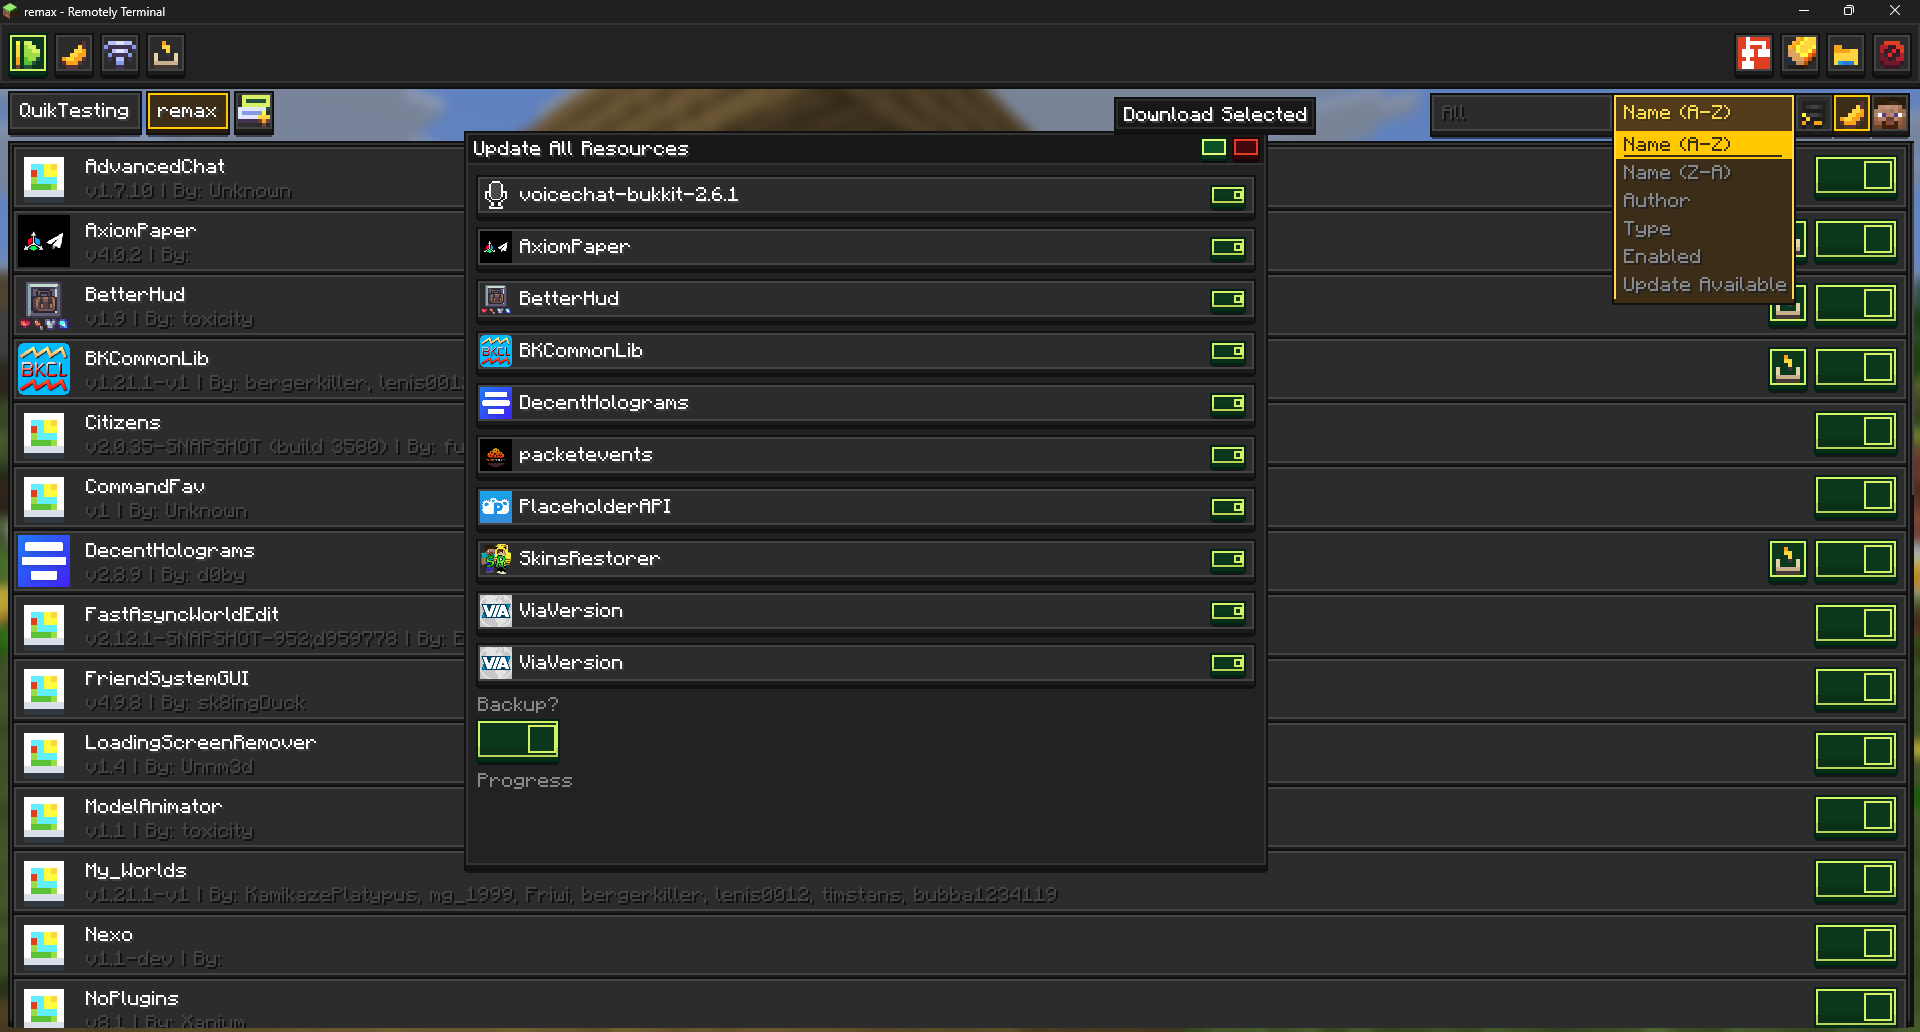This screenshot has width=1920, height=1032.
Task: Click the voicechat microphone icon in dialog
Action: click(496, 195)
